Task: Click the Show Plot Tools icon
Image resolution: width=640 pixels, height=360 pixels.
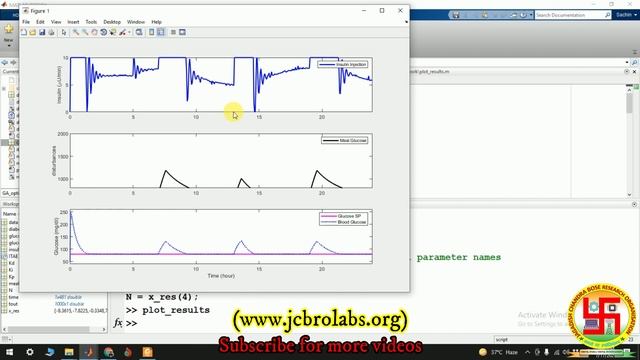Action: tap(182, 32)
